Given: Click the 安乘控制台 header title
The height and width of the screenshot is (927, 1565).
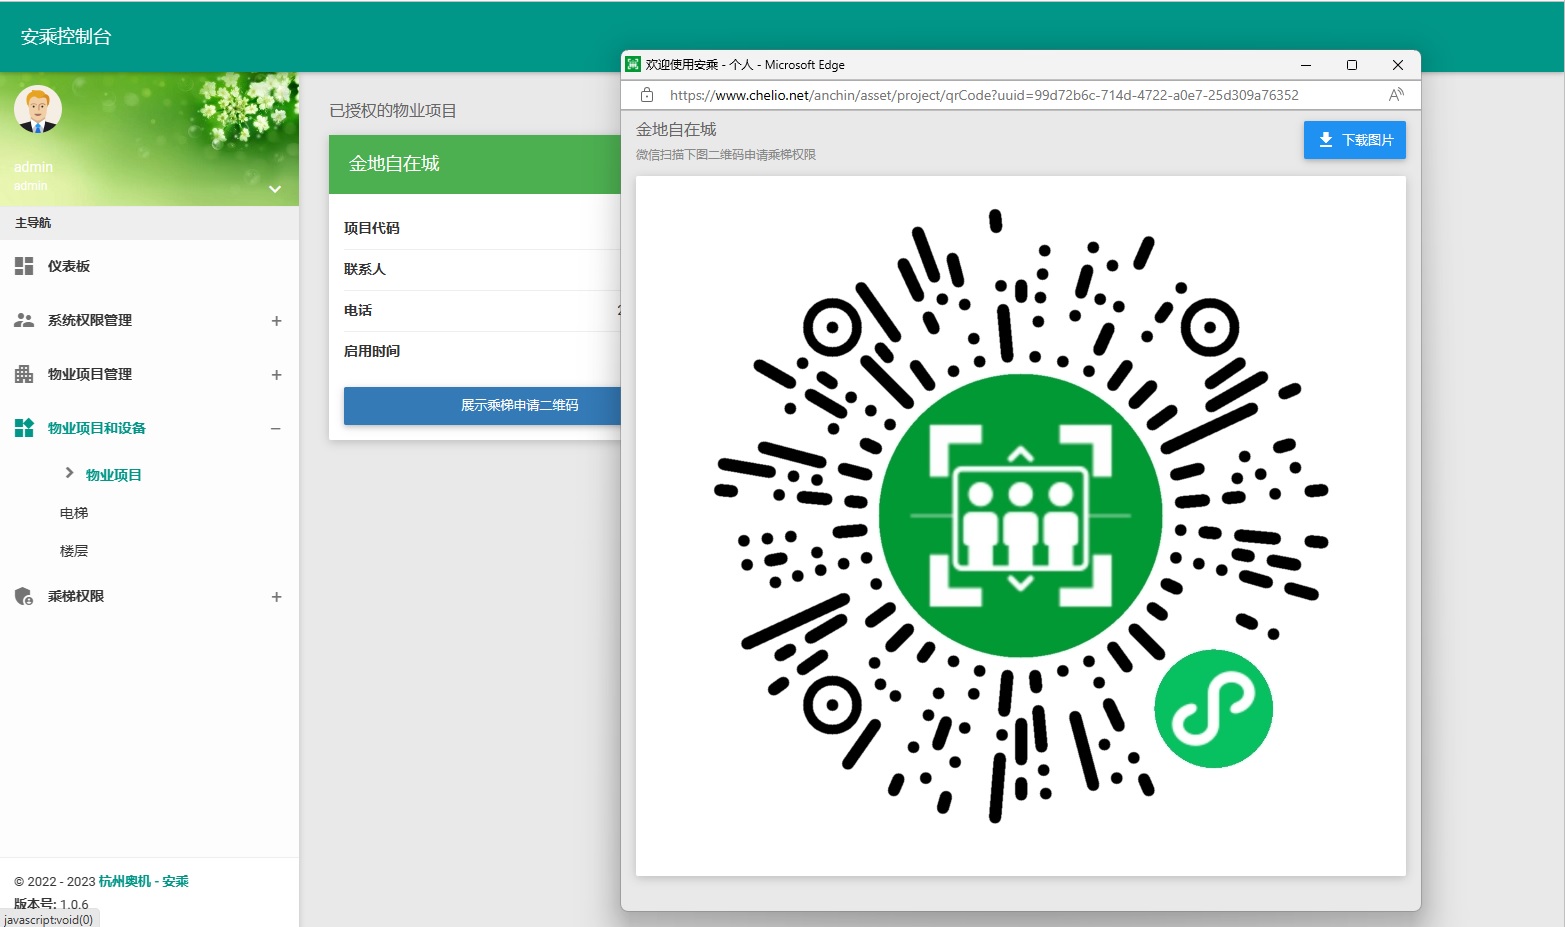Looking at the screenshot, I should click(x=66, y=37).
